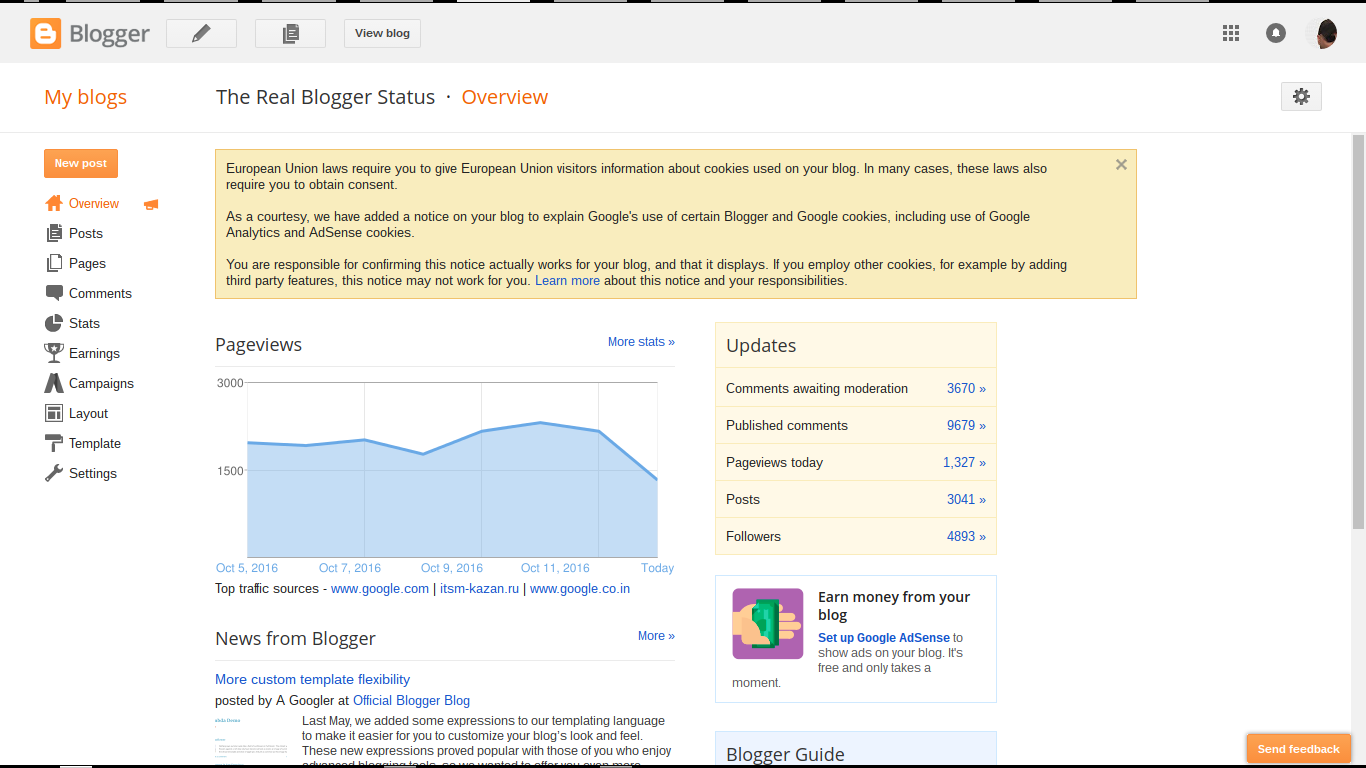Click the megaphone icon beside Overview
1366x768 pixels.
coord(150,203)
